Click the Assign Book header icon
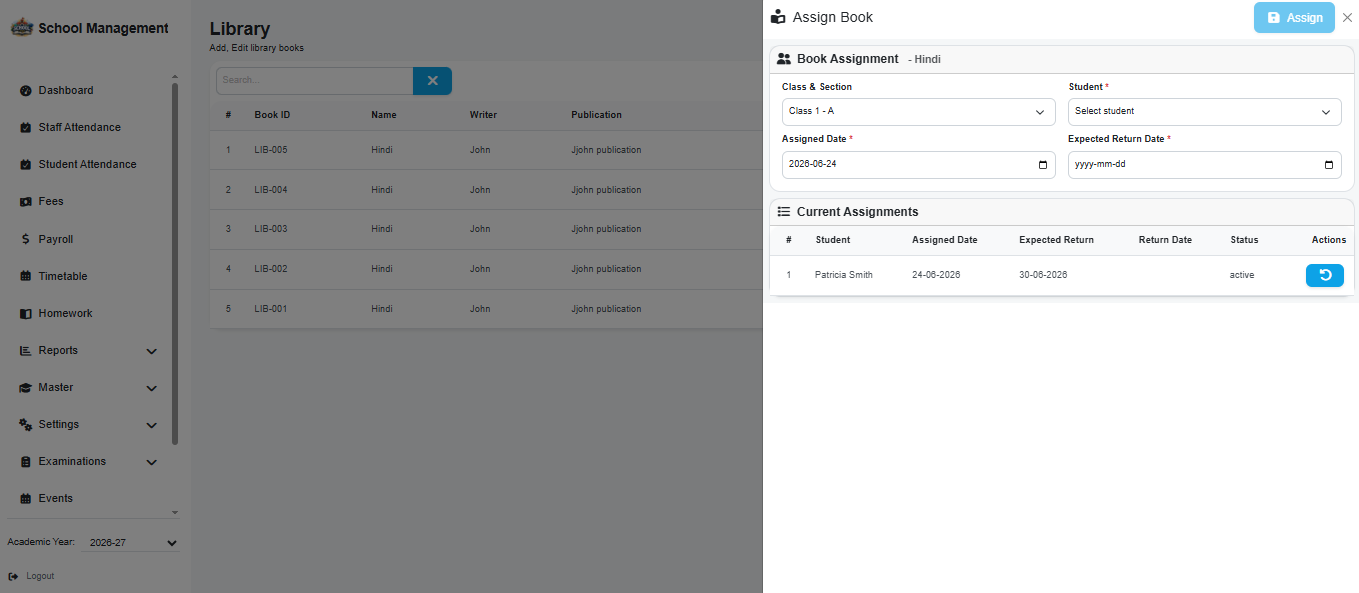 [x=779, y=17]
